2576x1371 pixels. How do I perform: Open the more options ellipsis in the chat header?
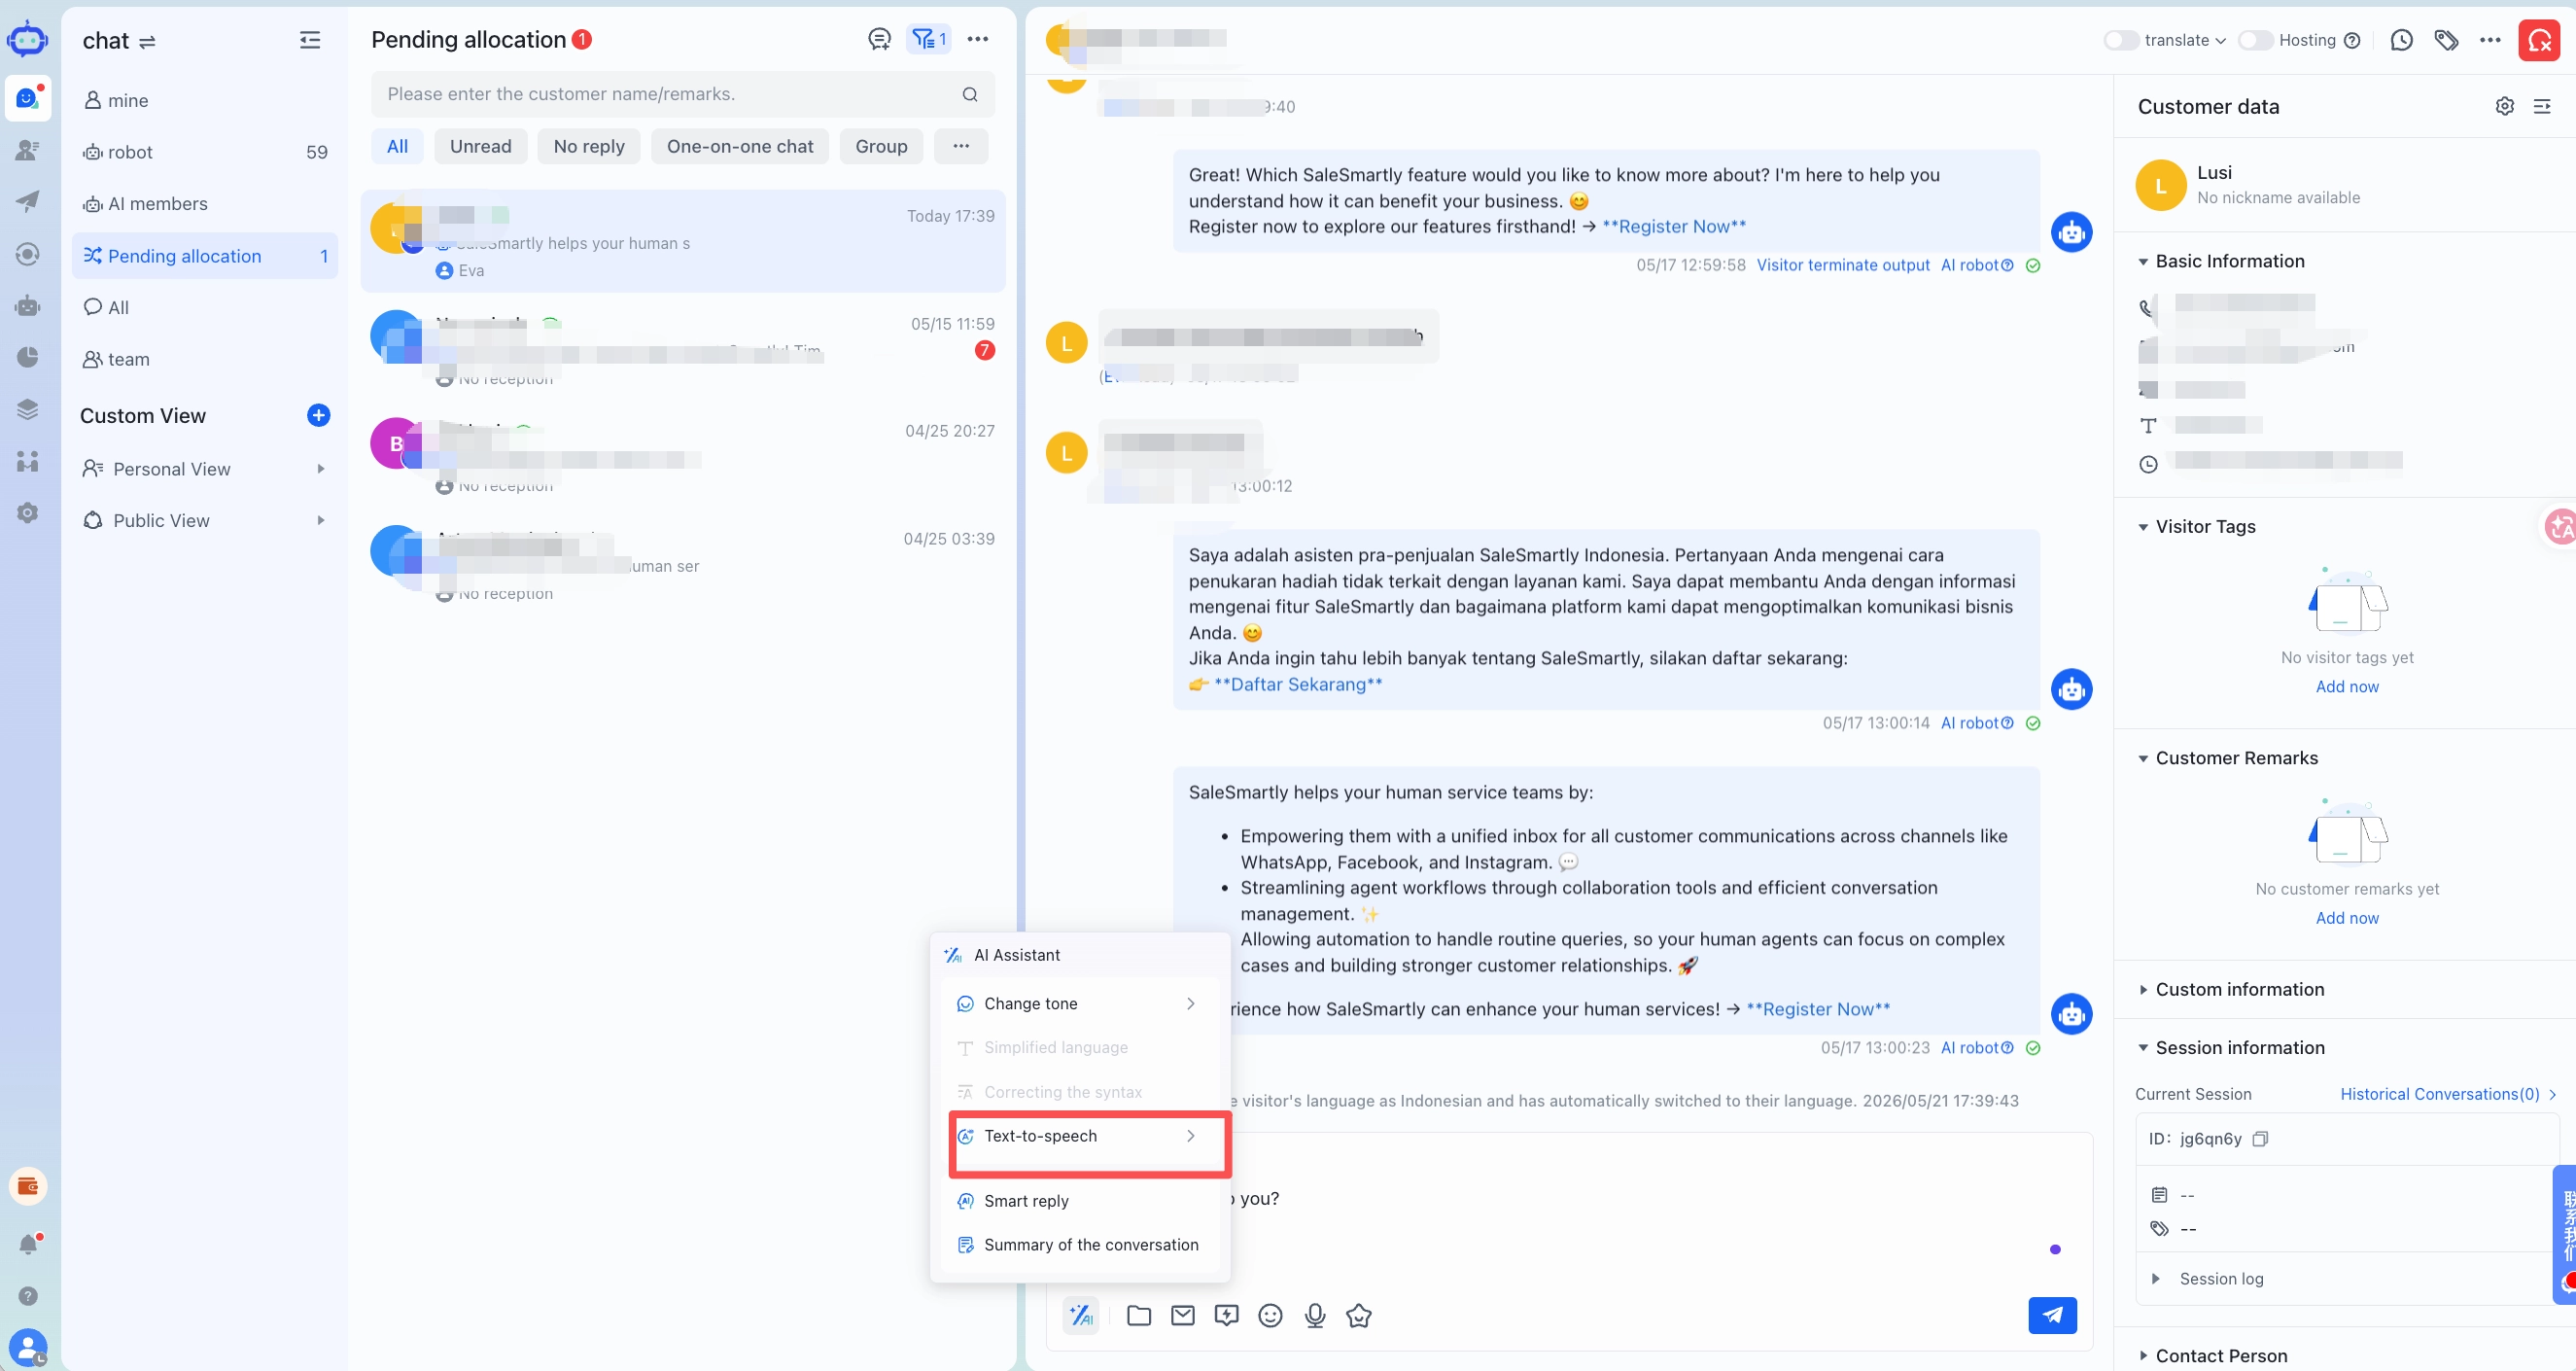[2490, 40]
